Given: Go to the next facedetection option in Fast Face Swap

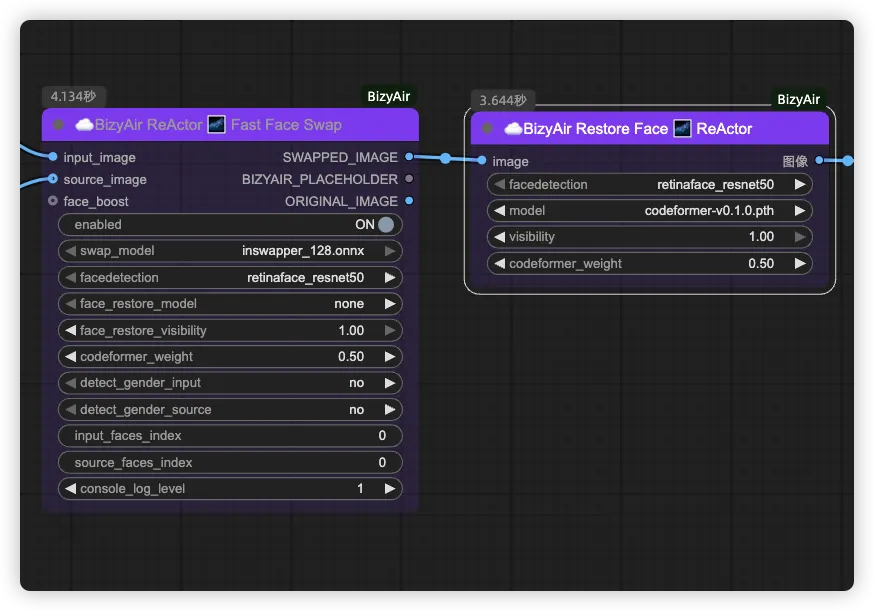Looking at the screenshot, I should [x=390, y=278].
